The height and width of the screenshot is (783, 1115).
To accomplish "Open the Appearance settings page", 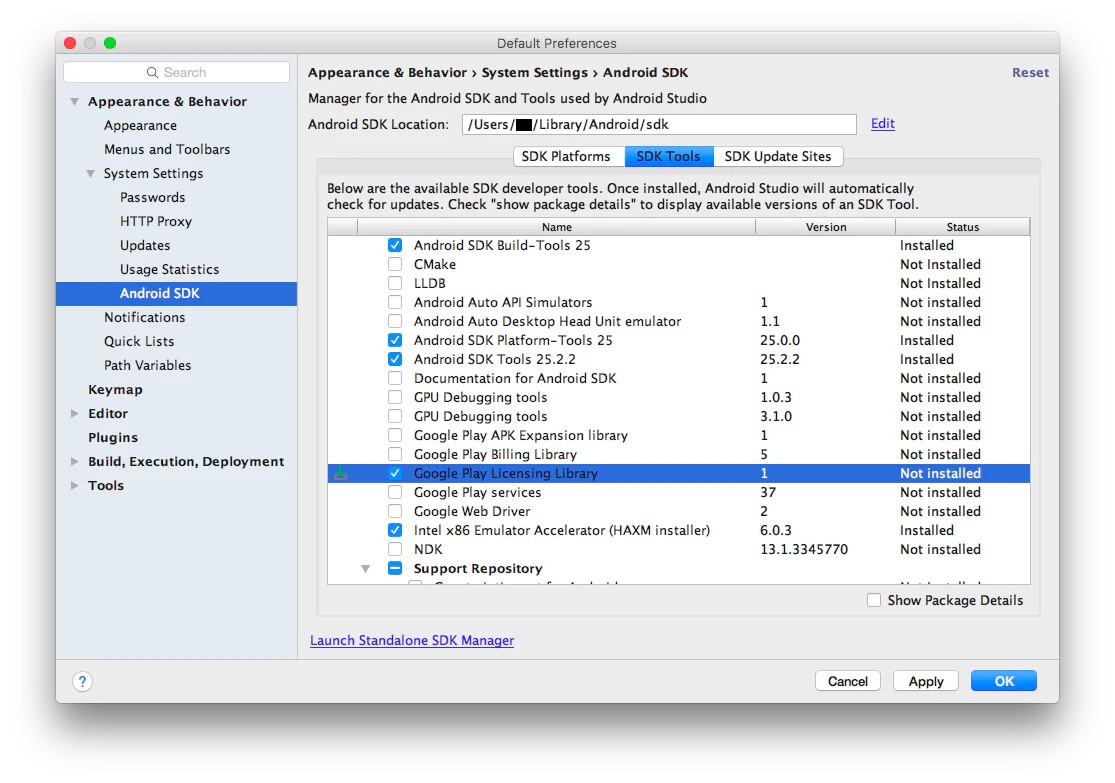I will point(140,125).
